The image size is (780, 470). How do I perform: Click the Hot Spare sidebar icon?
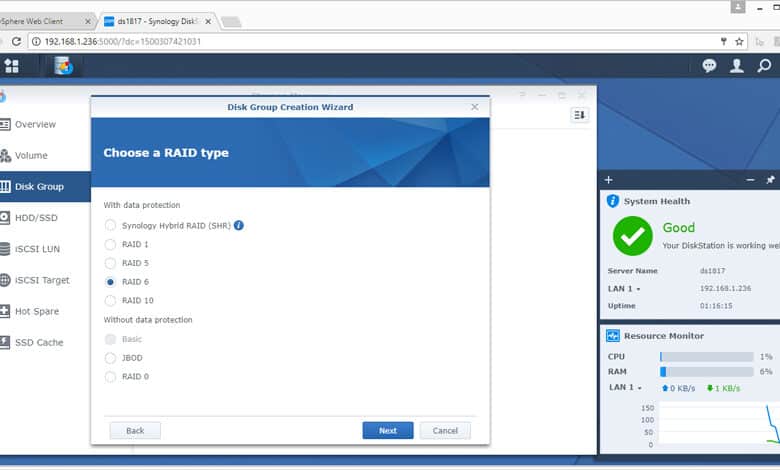(5, 311)
